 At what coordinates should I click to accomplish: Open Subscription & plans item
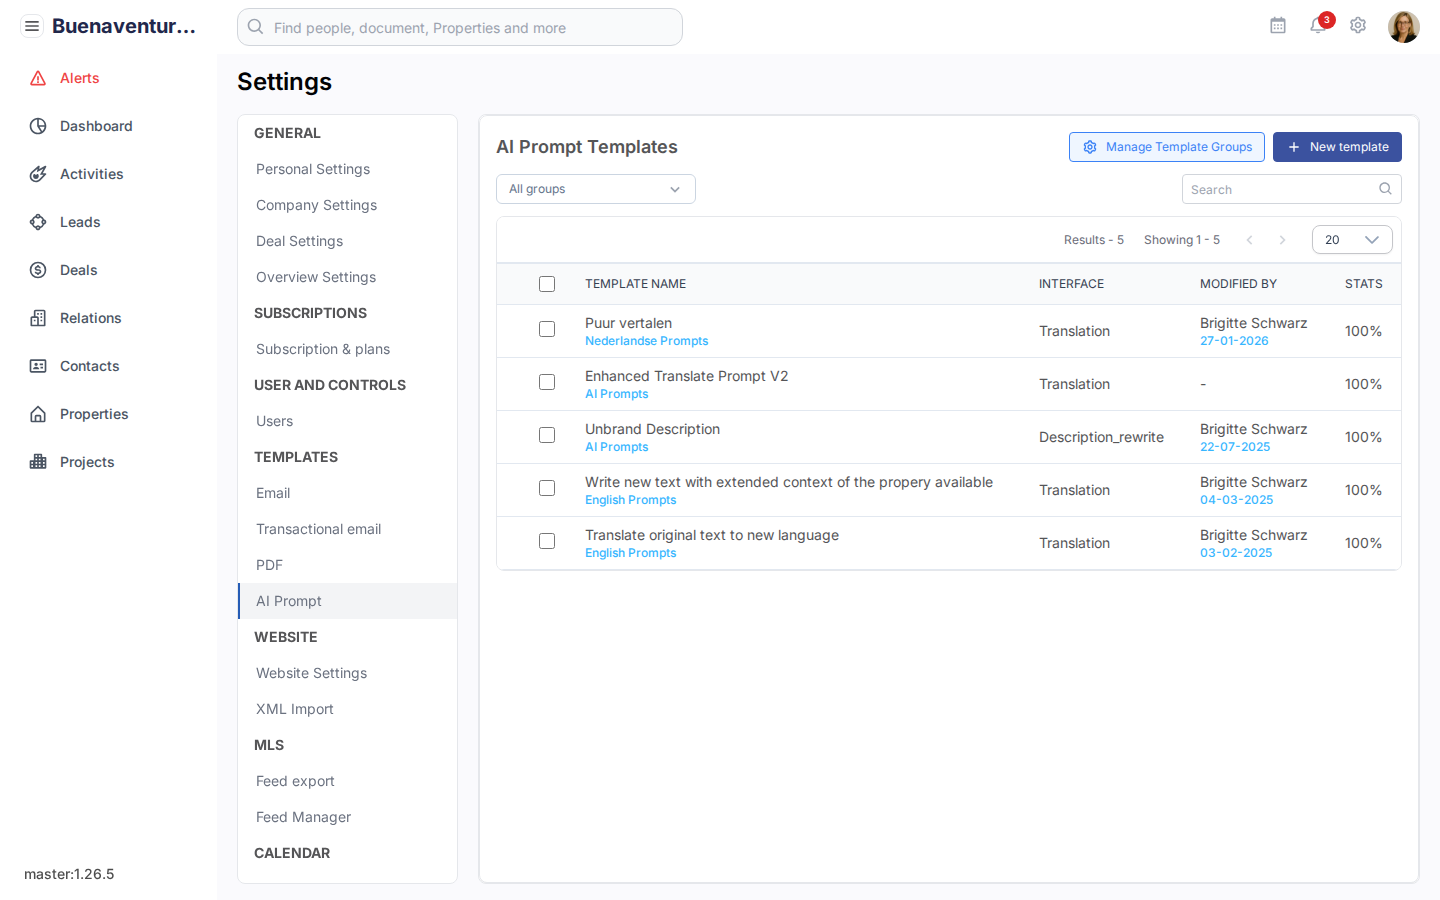[x=347, y=349]
